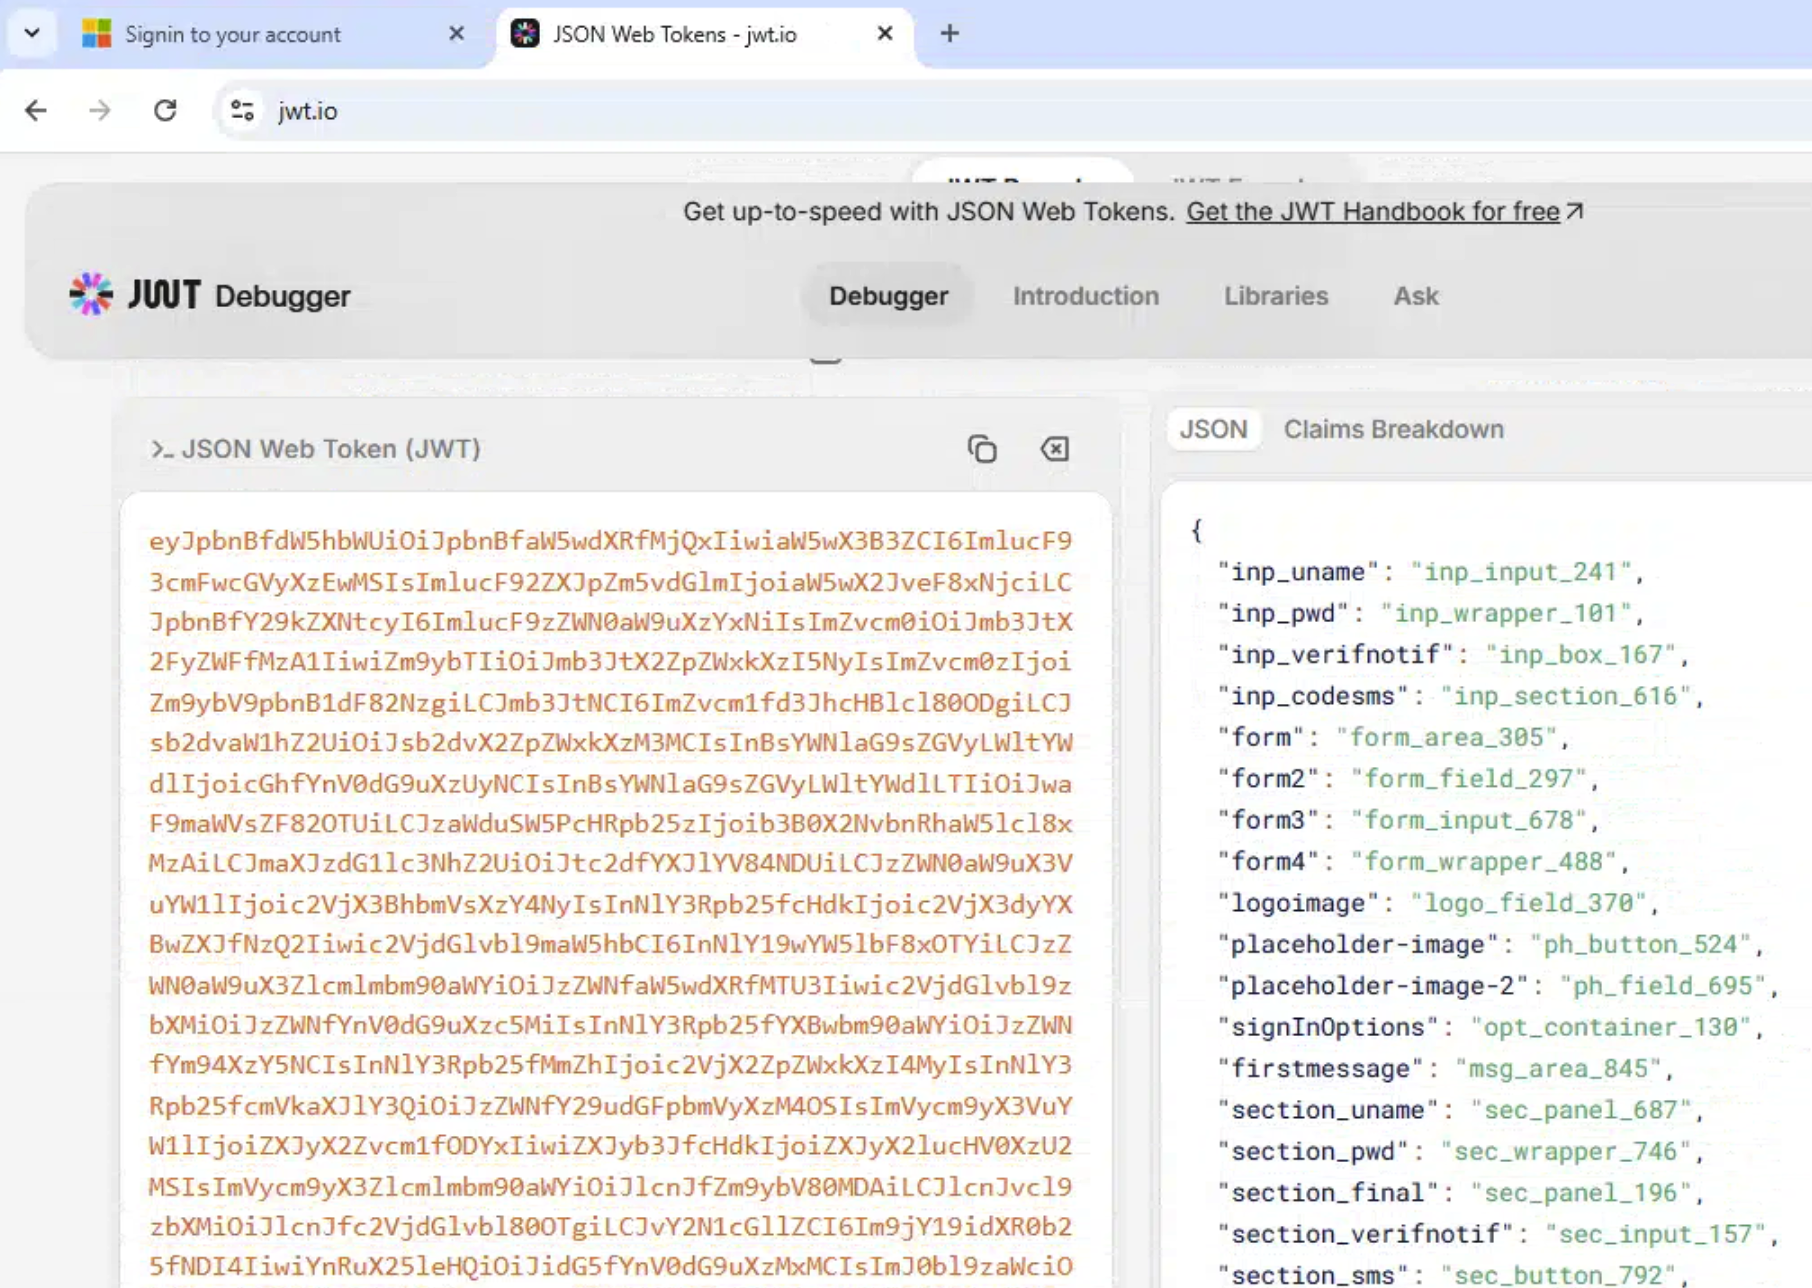Copy the encoded JWT to clipboard

point(982,449)
